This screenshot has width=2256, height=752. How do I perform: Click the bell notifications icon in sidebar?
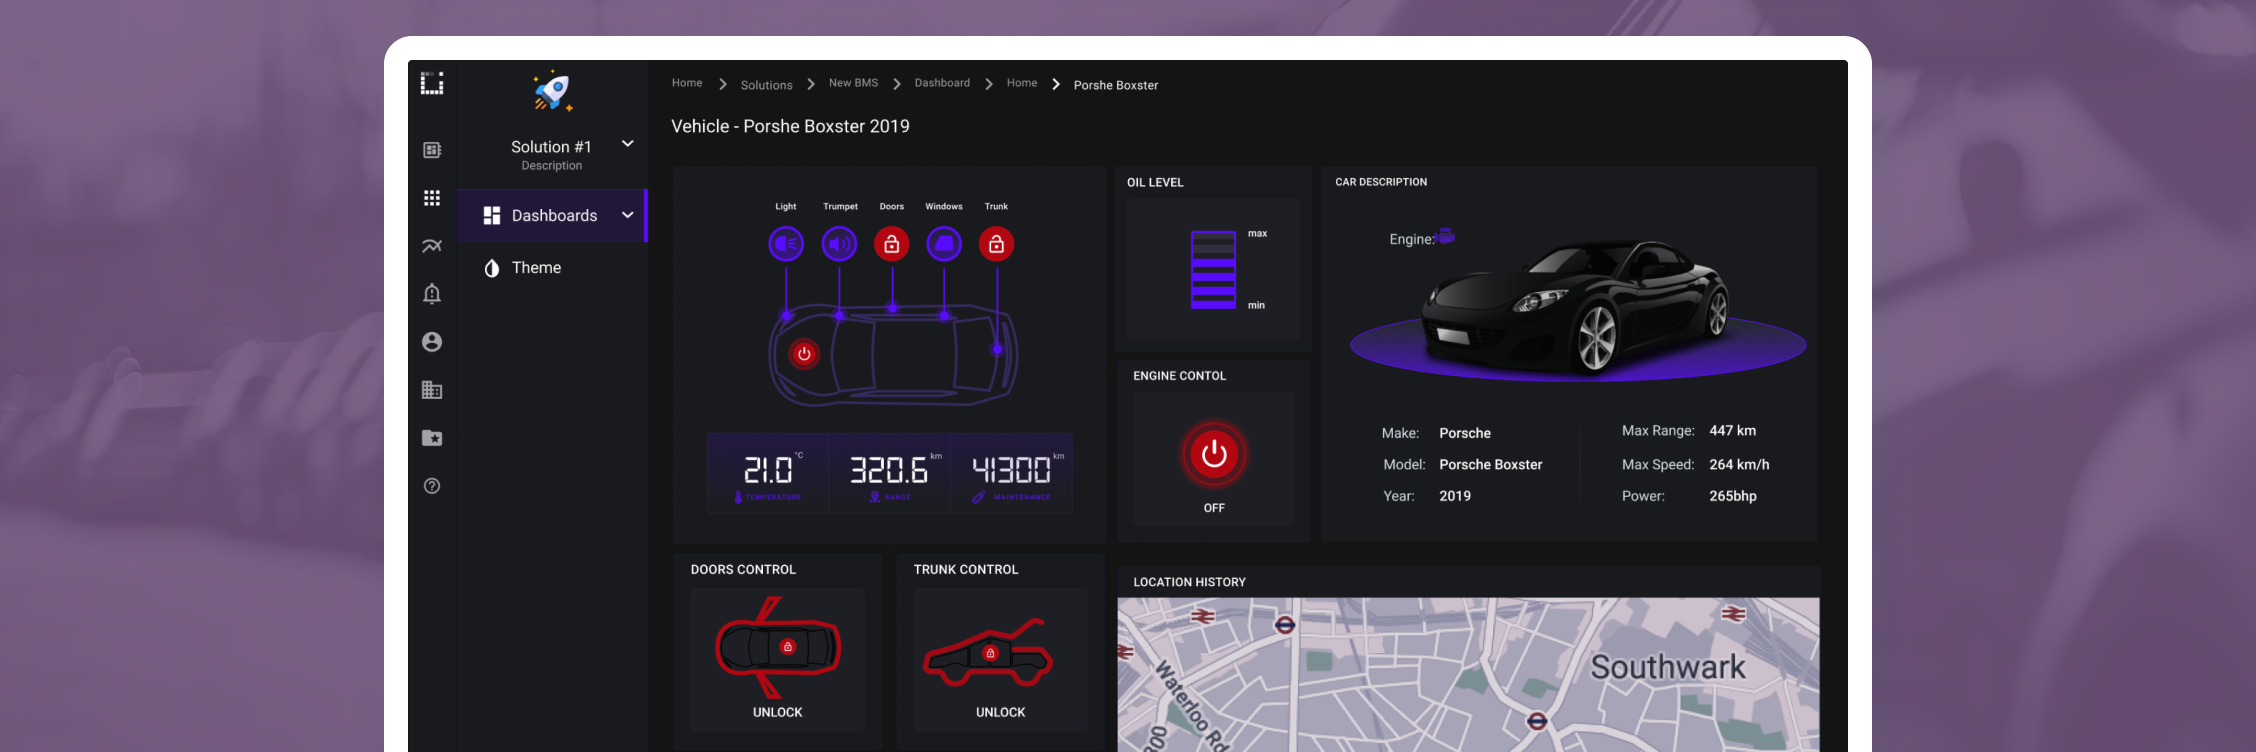click(432, 294)
